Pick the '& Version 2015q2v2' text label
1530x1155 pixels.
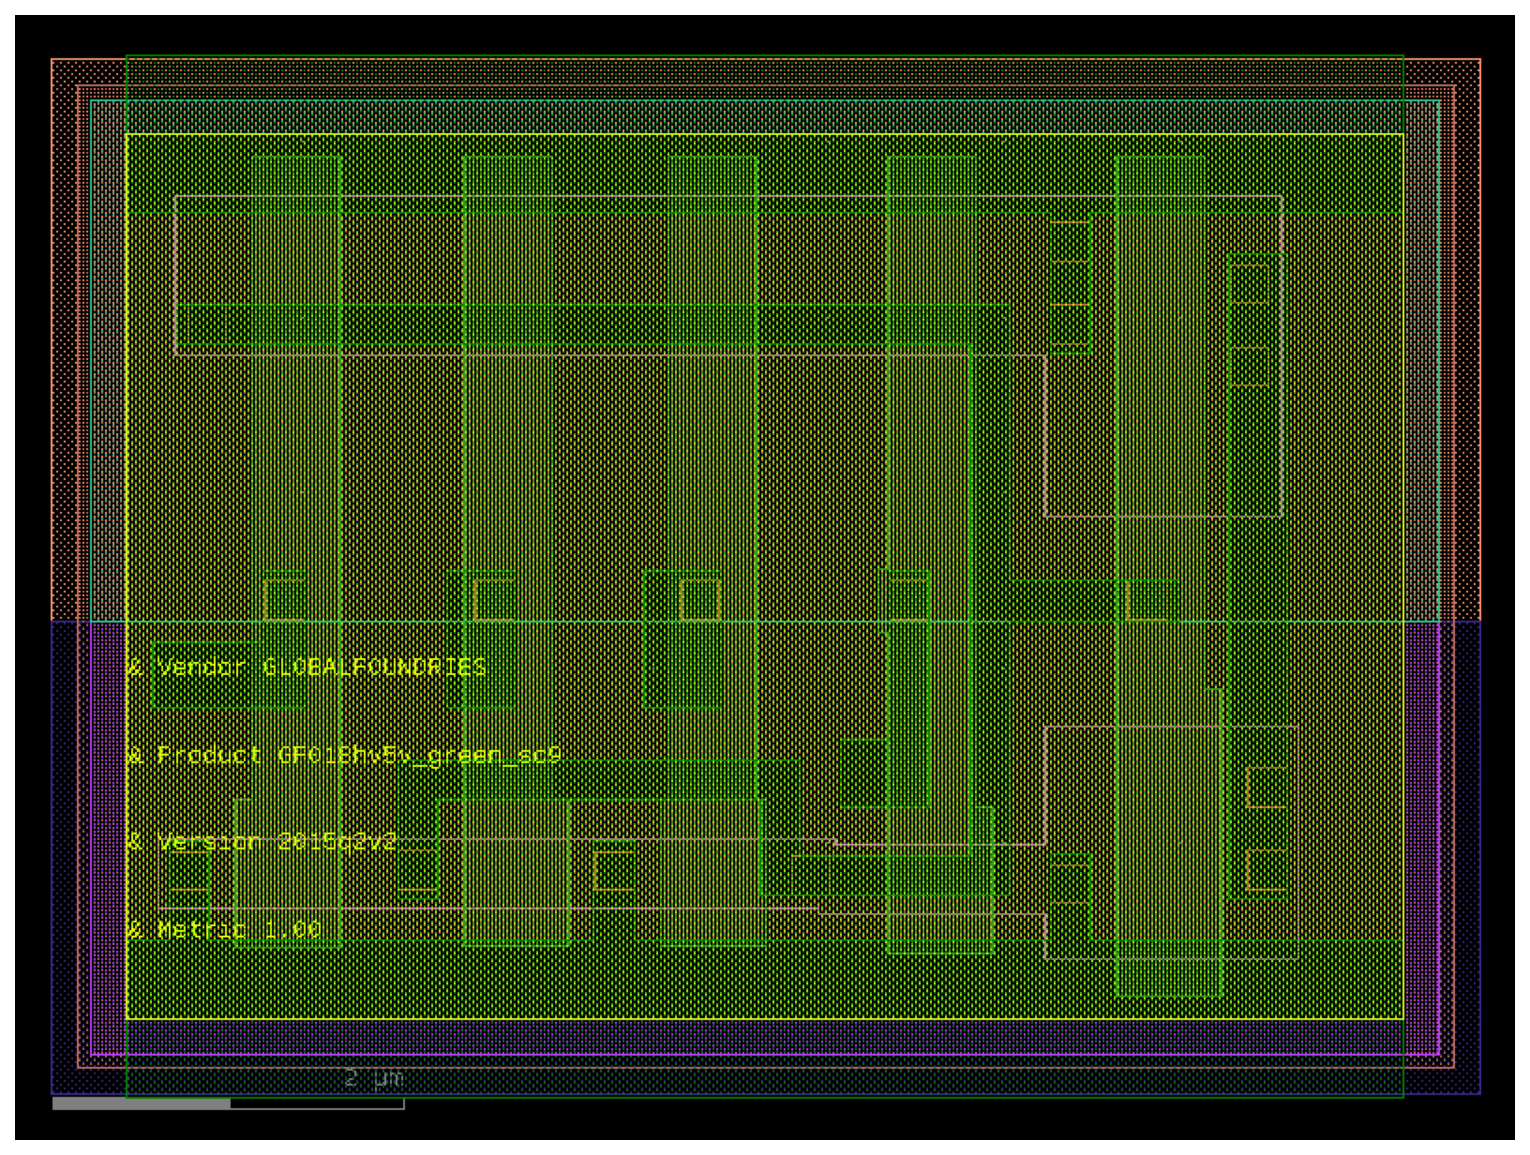pos(262,842)
